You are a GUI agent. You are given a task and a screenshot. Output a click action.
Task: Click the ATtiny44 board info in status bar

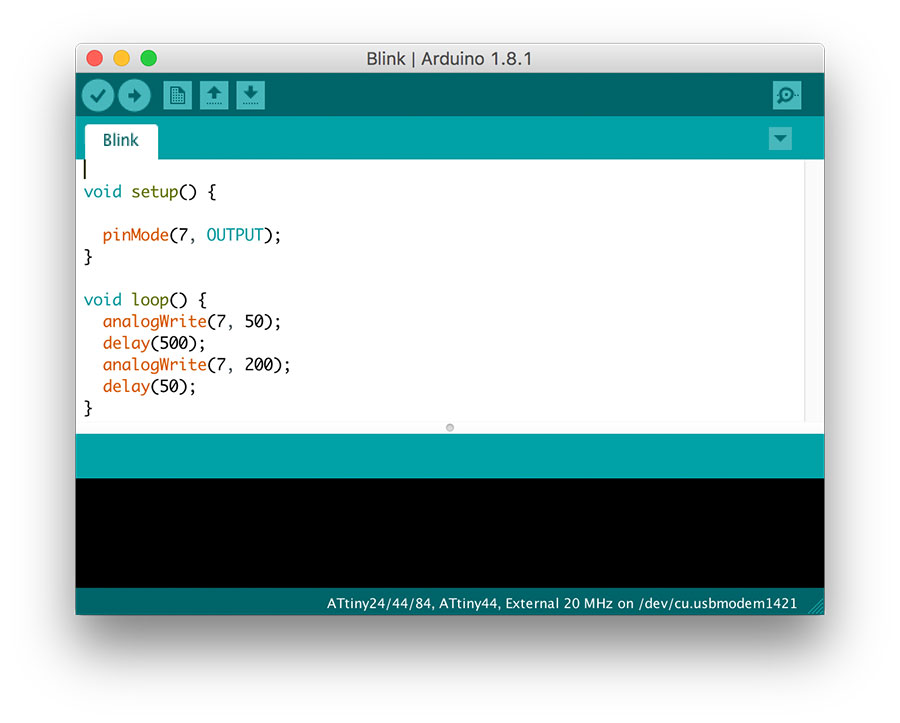pos(562,603)
